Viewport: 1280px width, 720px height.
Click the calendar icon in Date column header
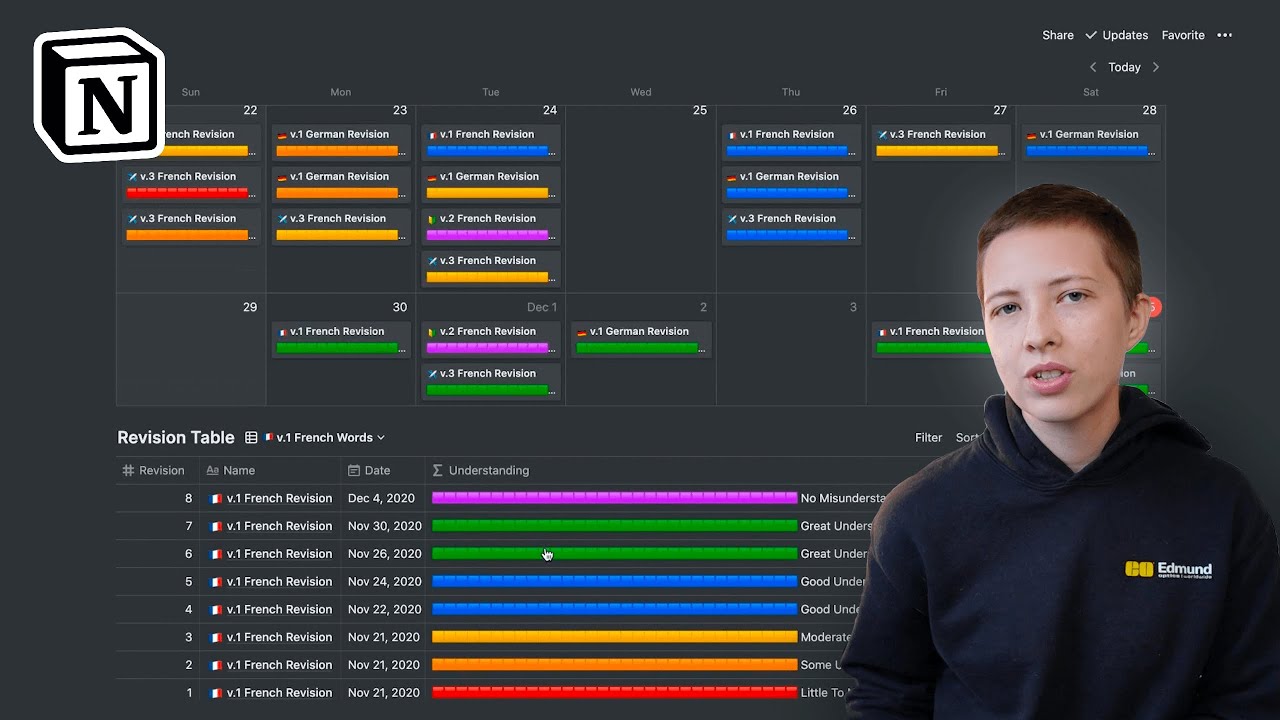click(x=353, y=470)
